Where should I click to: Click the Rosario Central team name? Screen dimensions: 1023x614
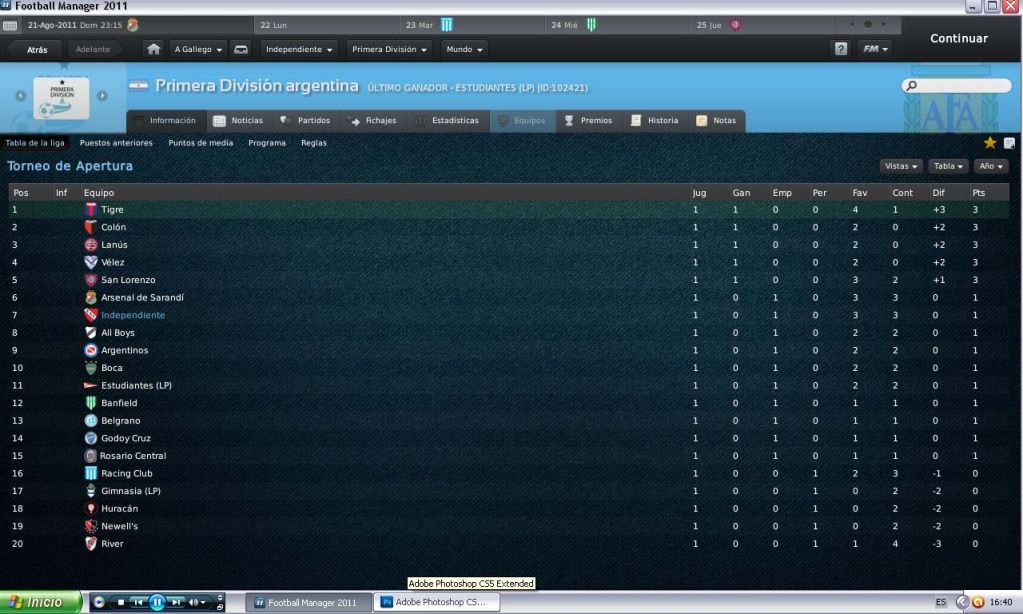[x=133, y=456]
